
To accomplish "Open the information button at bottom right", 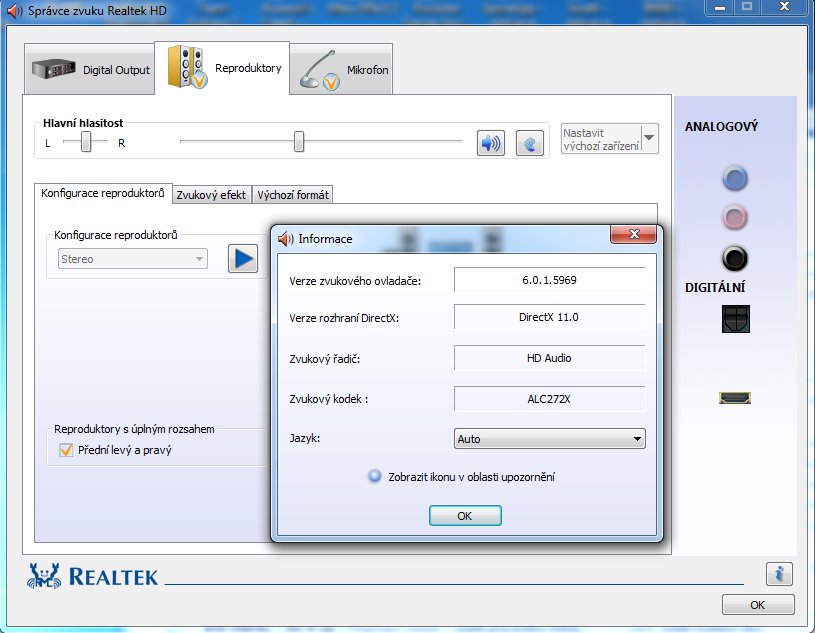I will coord(779,574).
